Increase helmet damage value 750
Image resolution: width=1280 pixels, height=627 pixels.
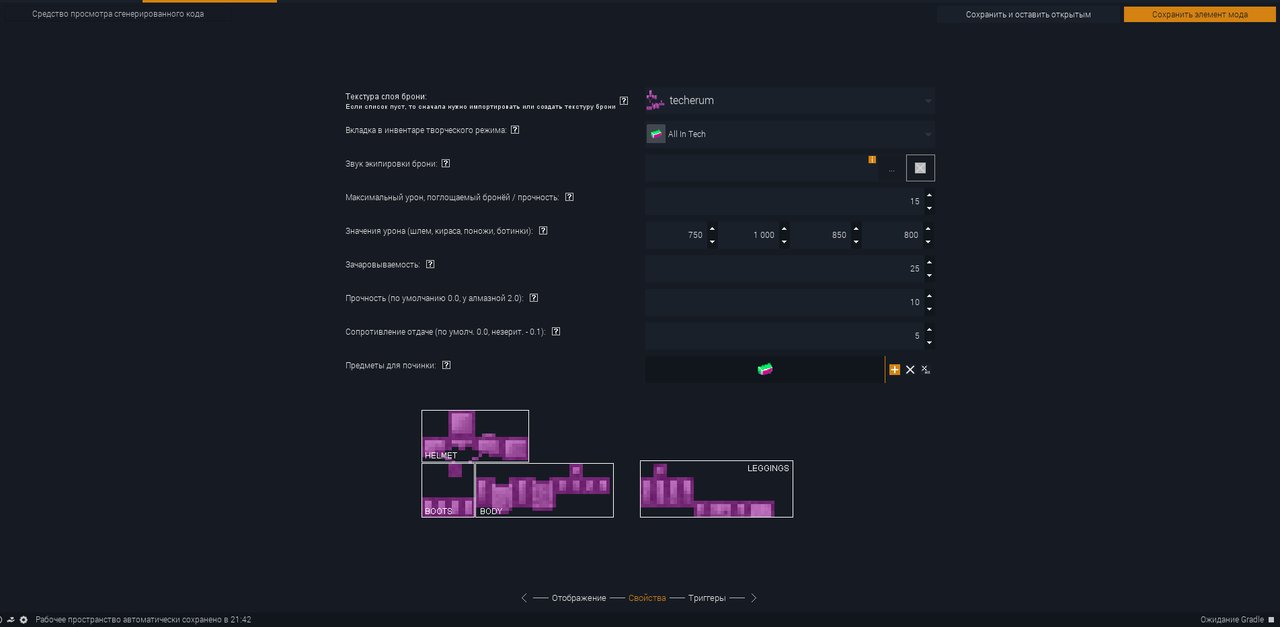(x=712, y=229)
